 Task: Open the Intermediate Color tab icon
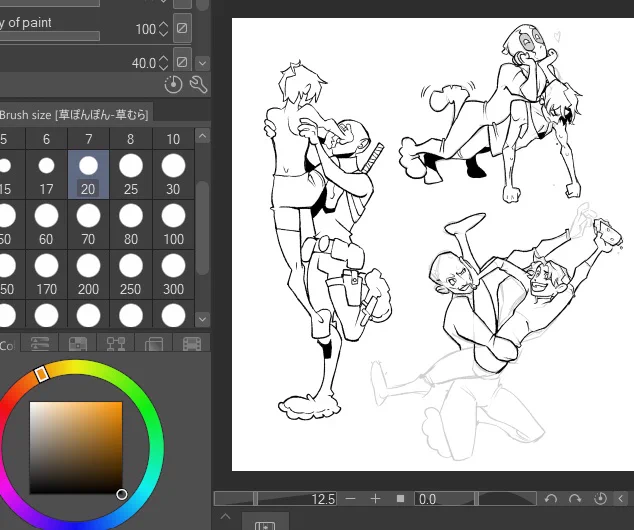click(x=116, y=343)
